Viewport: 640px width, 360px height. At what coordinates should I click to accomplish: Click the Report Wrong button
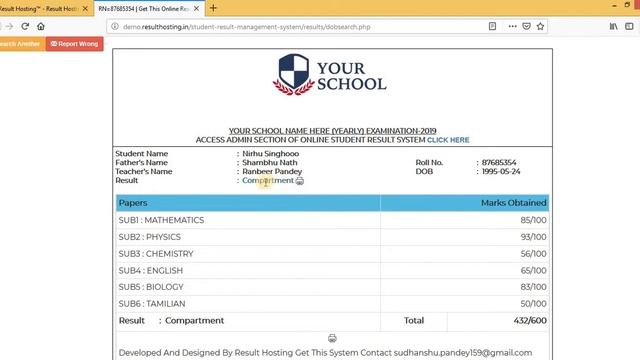[75, 44]
